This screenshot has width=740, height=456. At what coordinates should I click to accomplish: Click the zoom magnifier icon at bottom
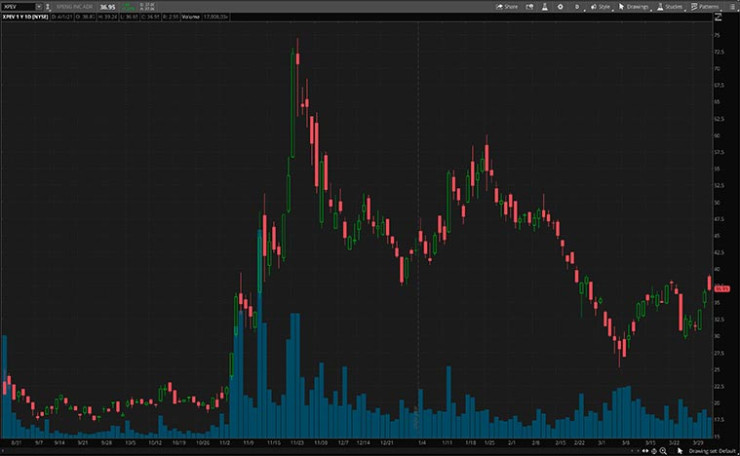tap(663, 450)
